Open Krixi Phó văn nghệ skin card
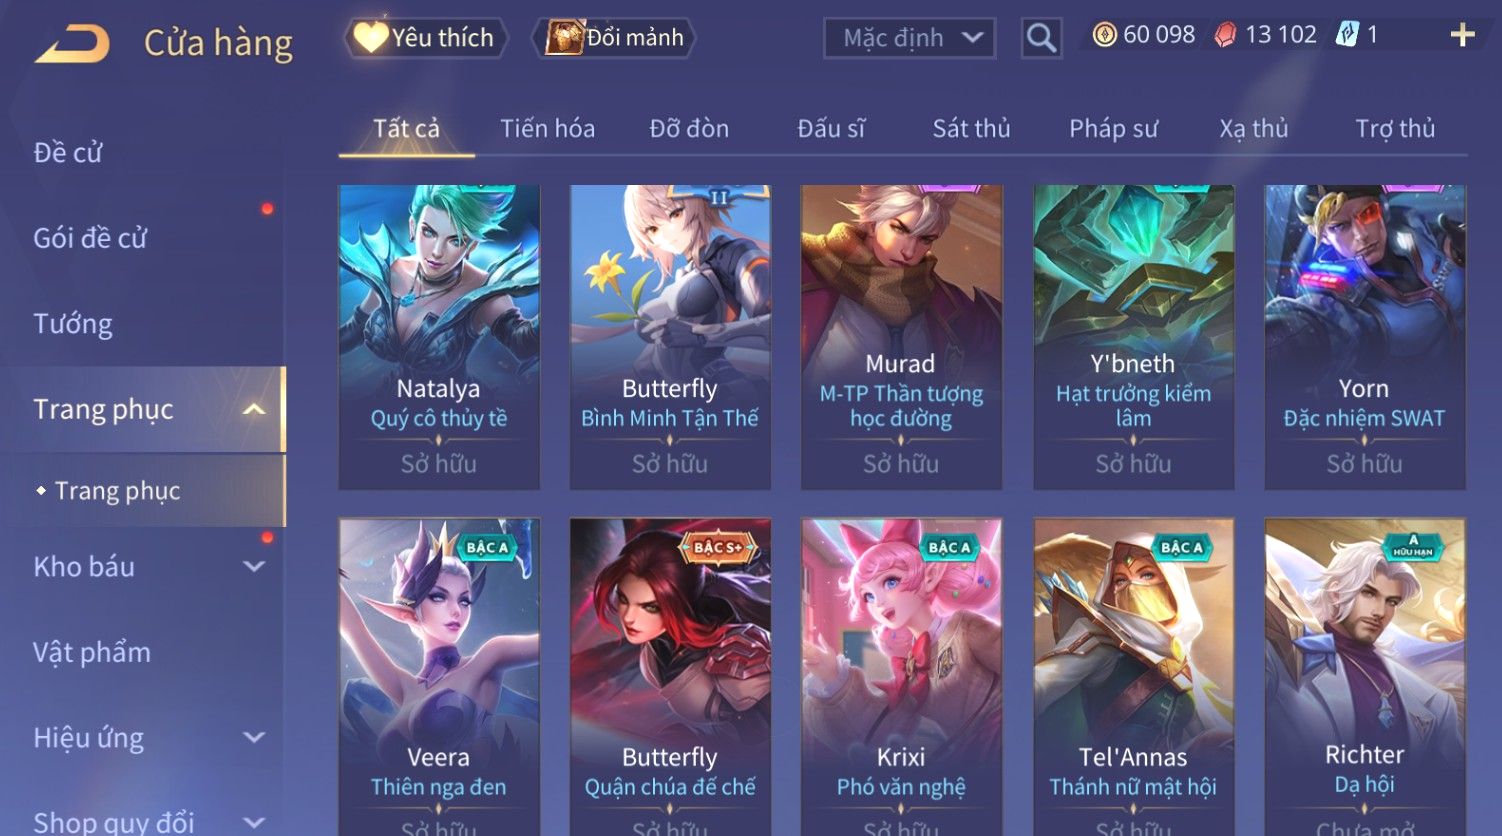The height and width of the screenshot is (836, 1502). click(x=901, y=676)
